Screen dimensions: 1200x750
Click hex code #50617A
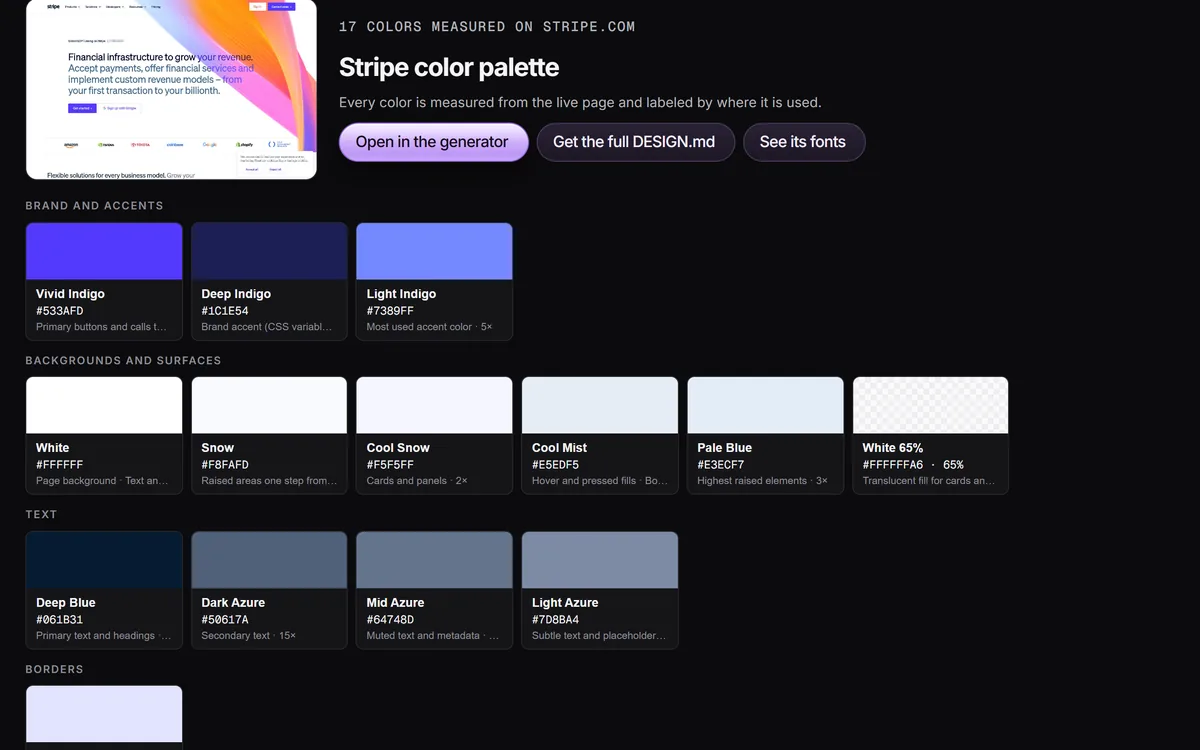coord(226,620)
